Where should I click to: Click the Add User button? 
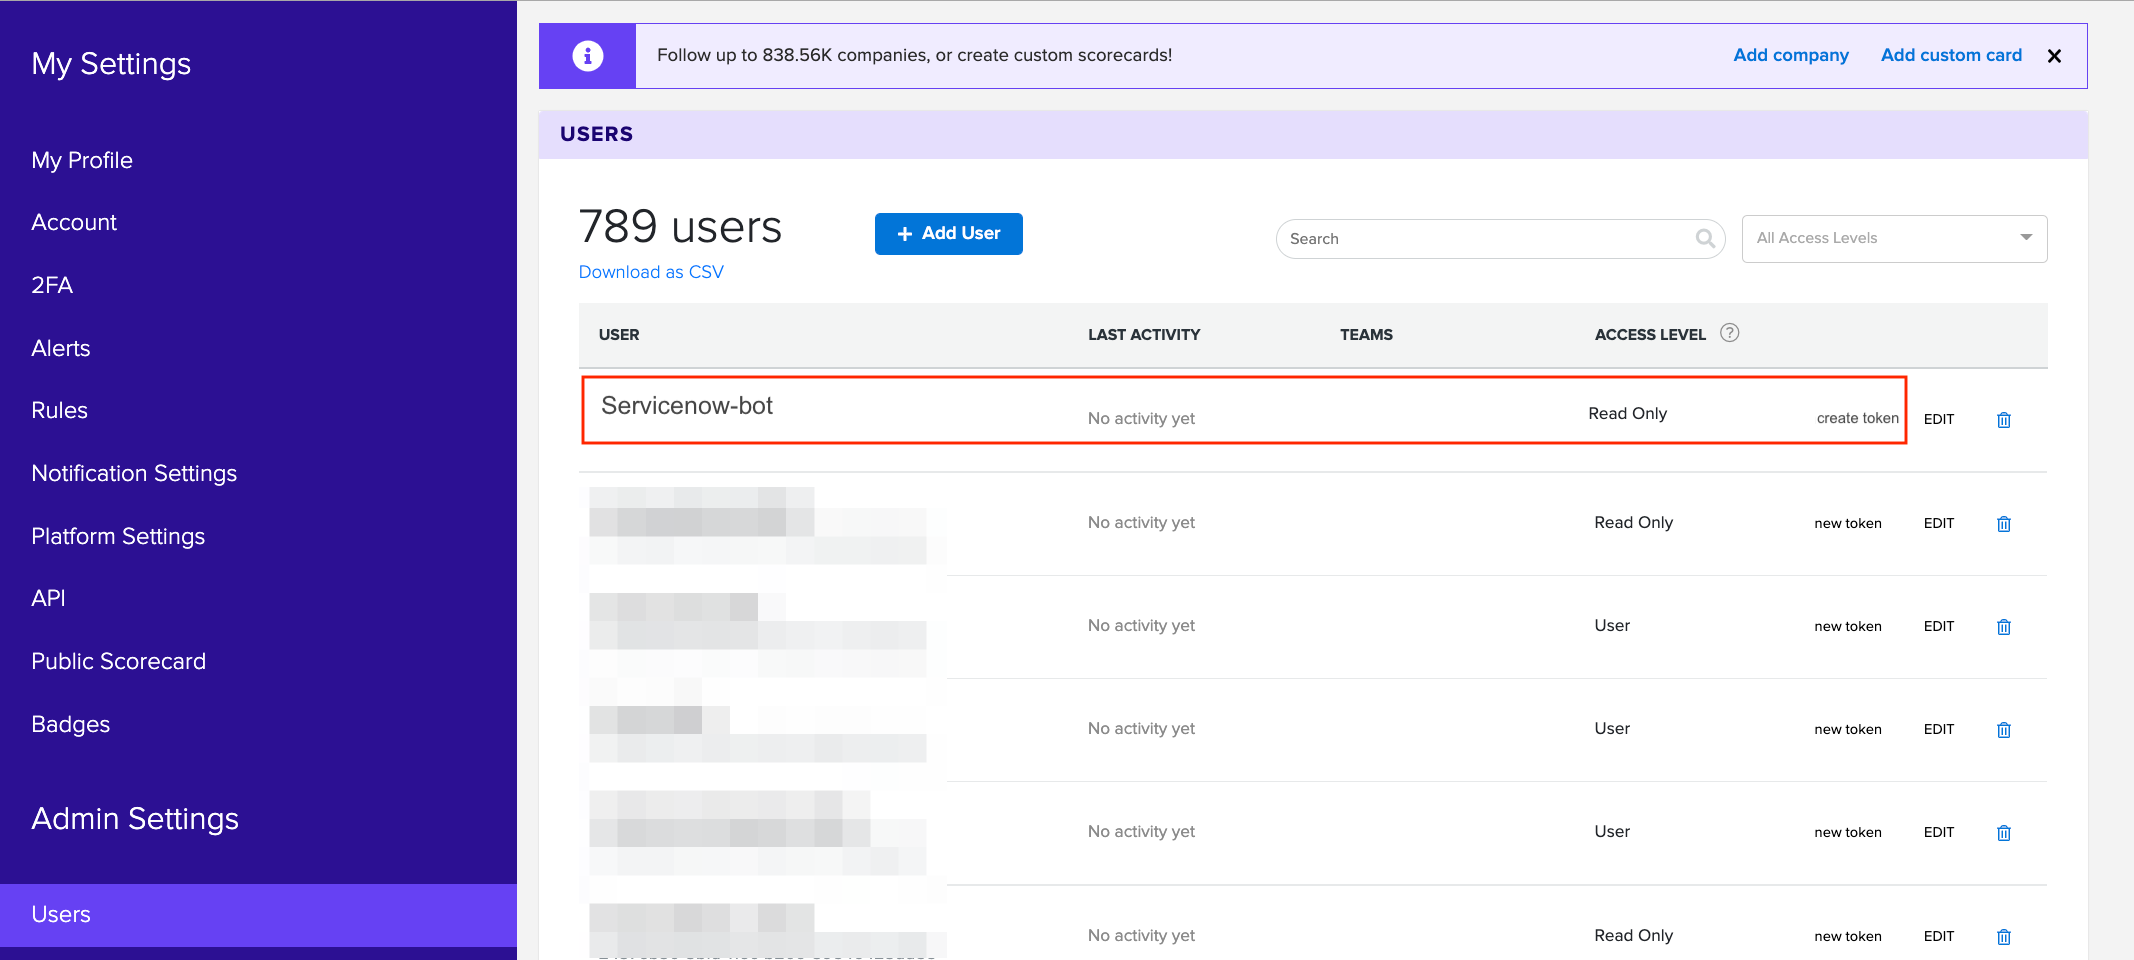948,233
